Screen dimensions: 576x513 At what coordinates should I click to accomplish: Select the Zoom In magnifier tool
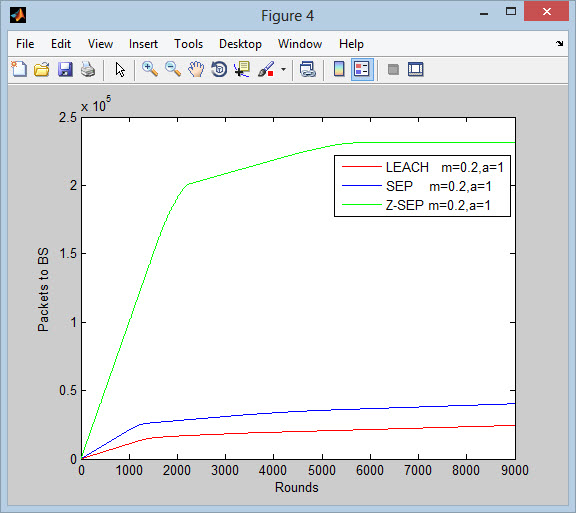150,69
